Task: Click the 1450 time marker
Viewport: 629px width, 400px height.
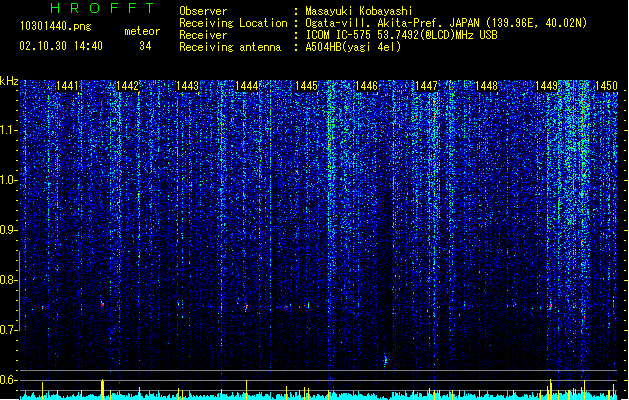Action: pyautogui.click(x=607, y=86)
